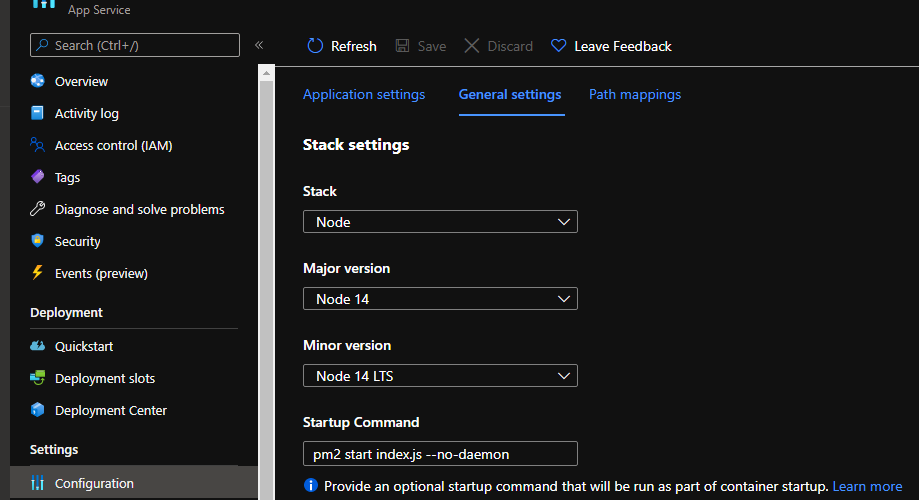Screen dimensions: 919x500
Task: Click the Stack settings heading
Action: coord(356,145)
